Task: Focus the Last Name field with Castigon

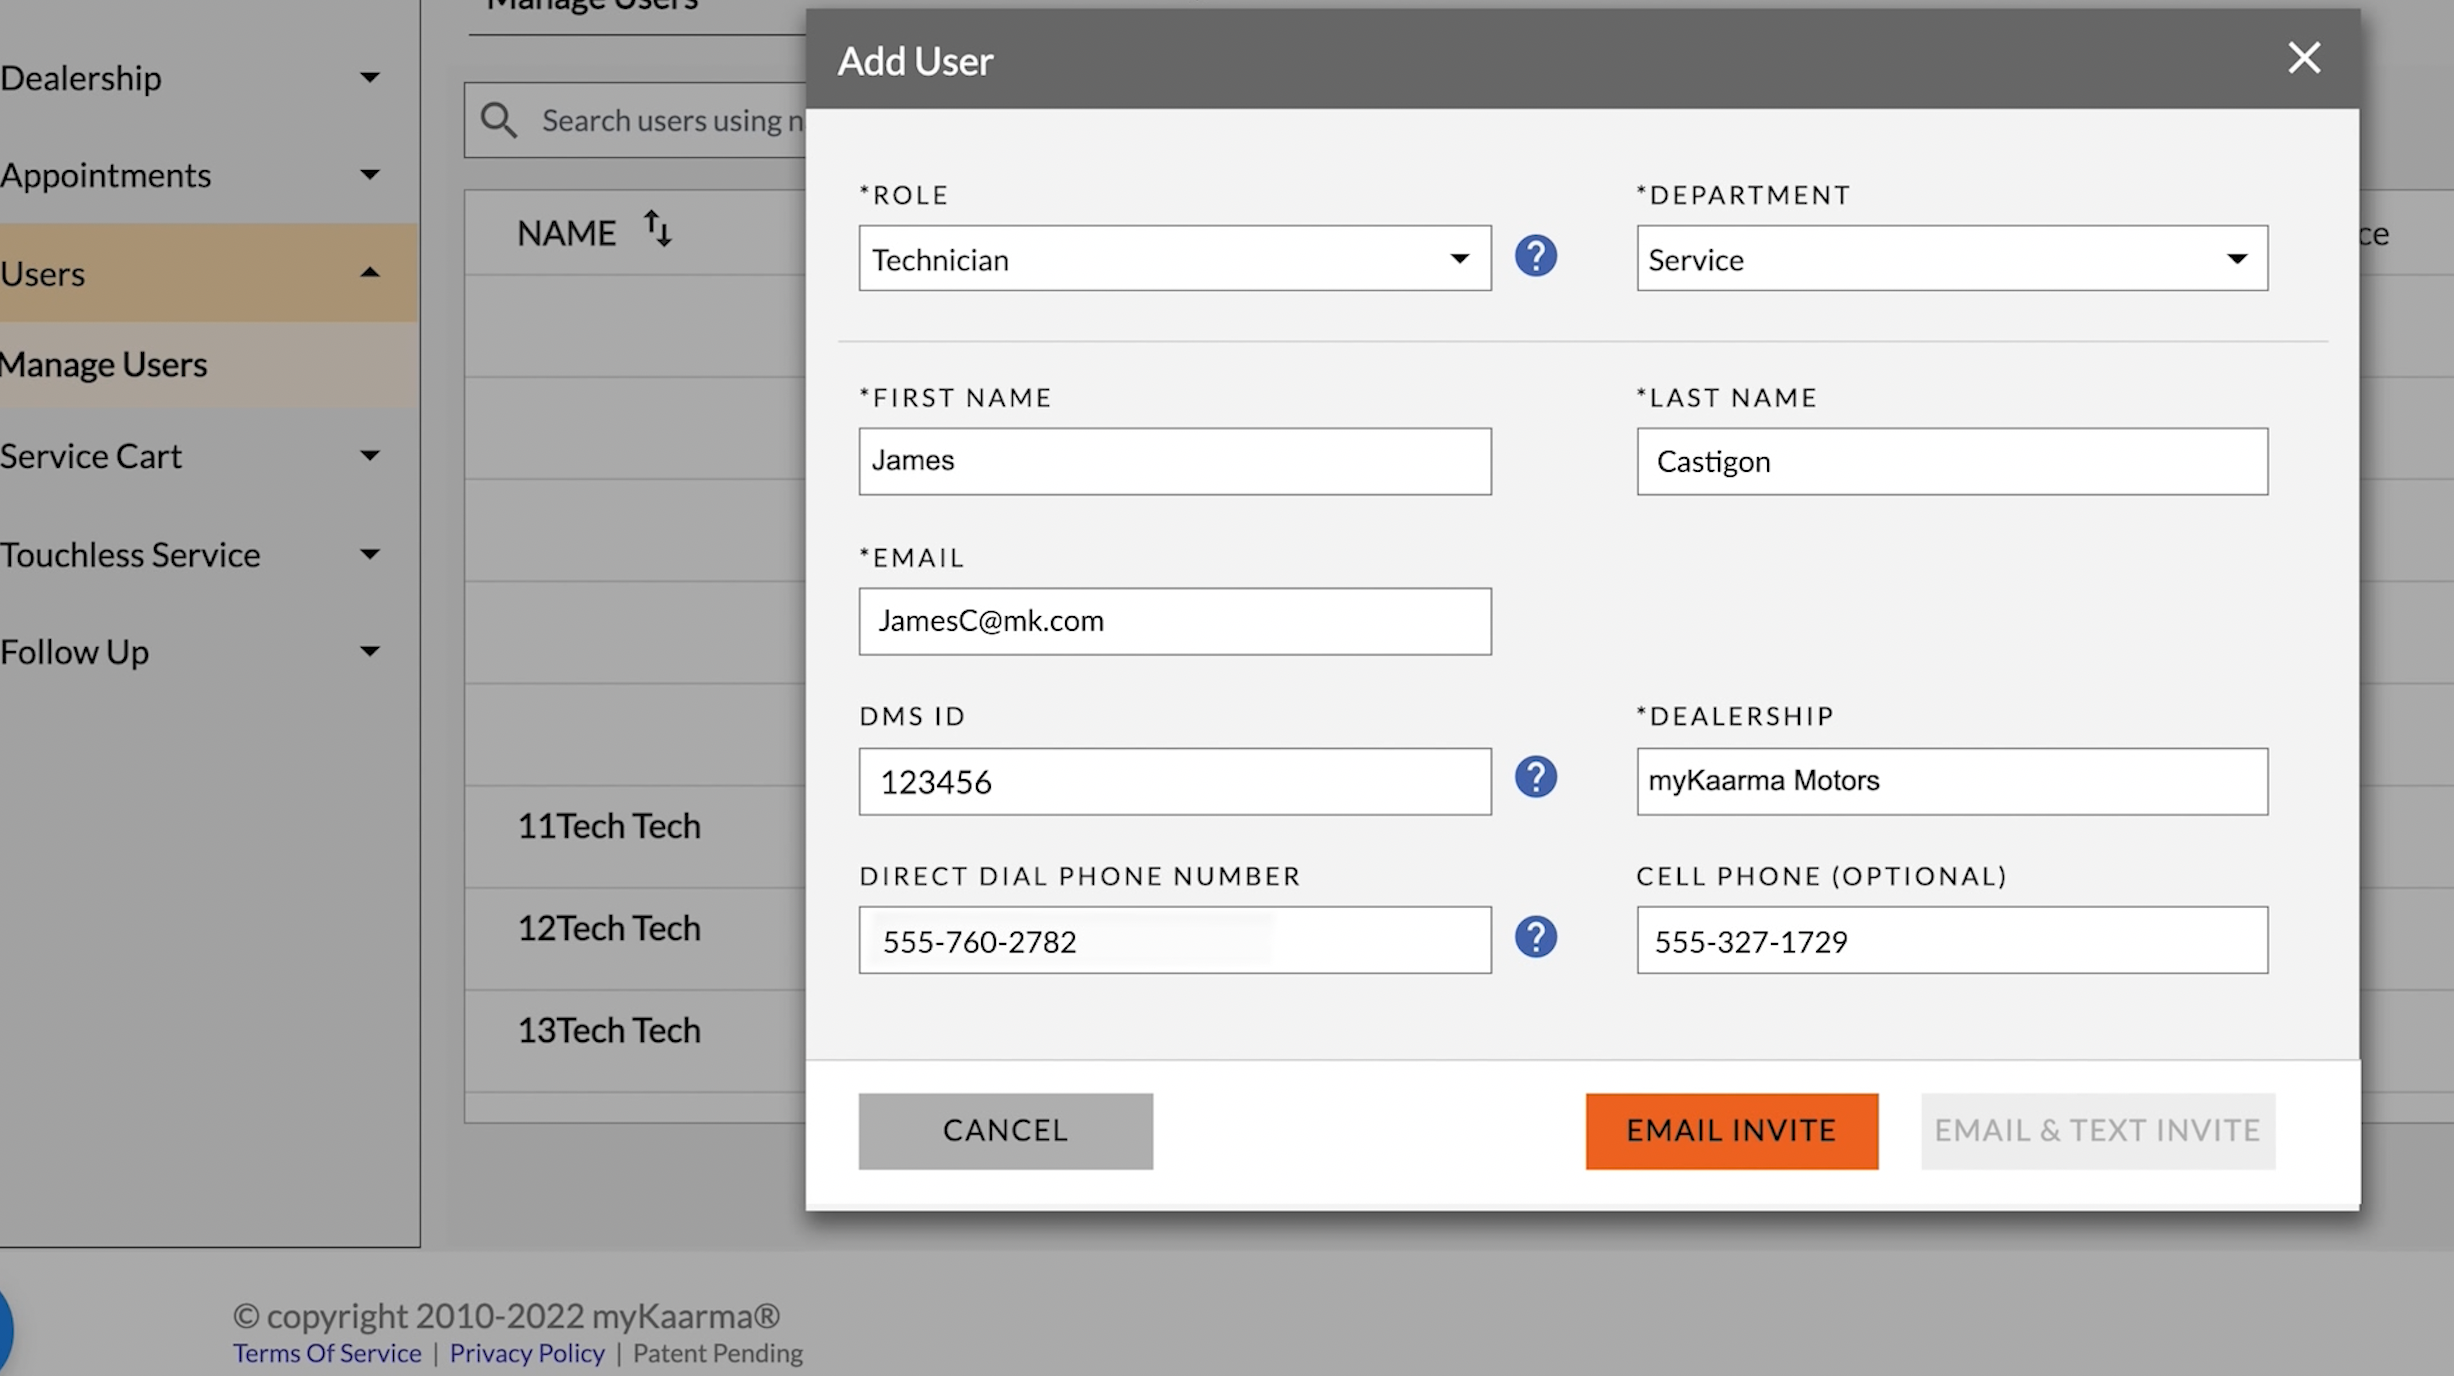Action: tap(1952, 461)
